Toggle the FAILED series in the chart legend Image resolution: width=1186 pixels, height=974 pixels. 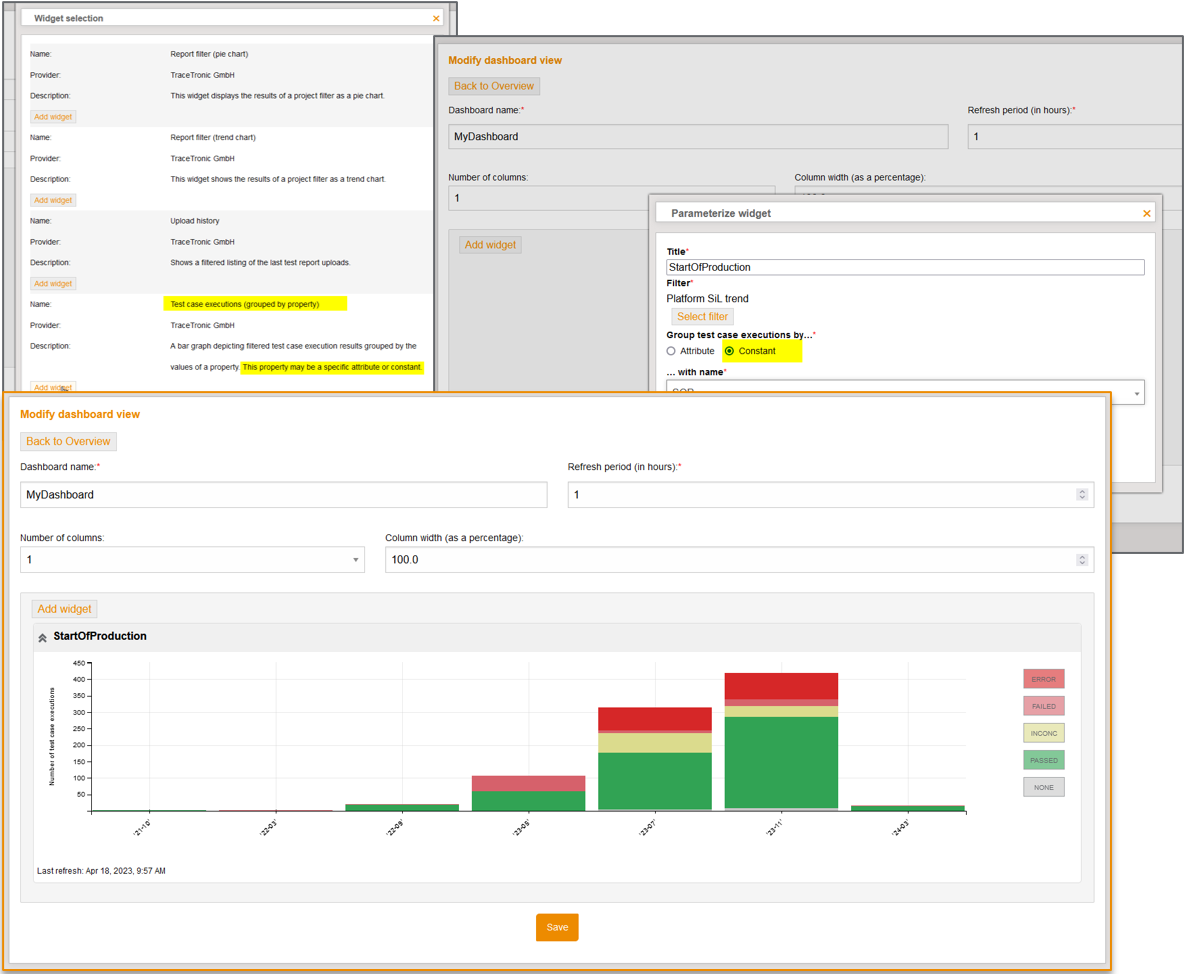point(1043,705)
